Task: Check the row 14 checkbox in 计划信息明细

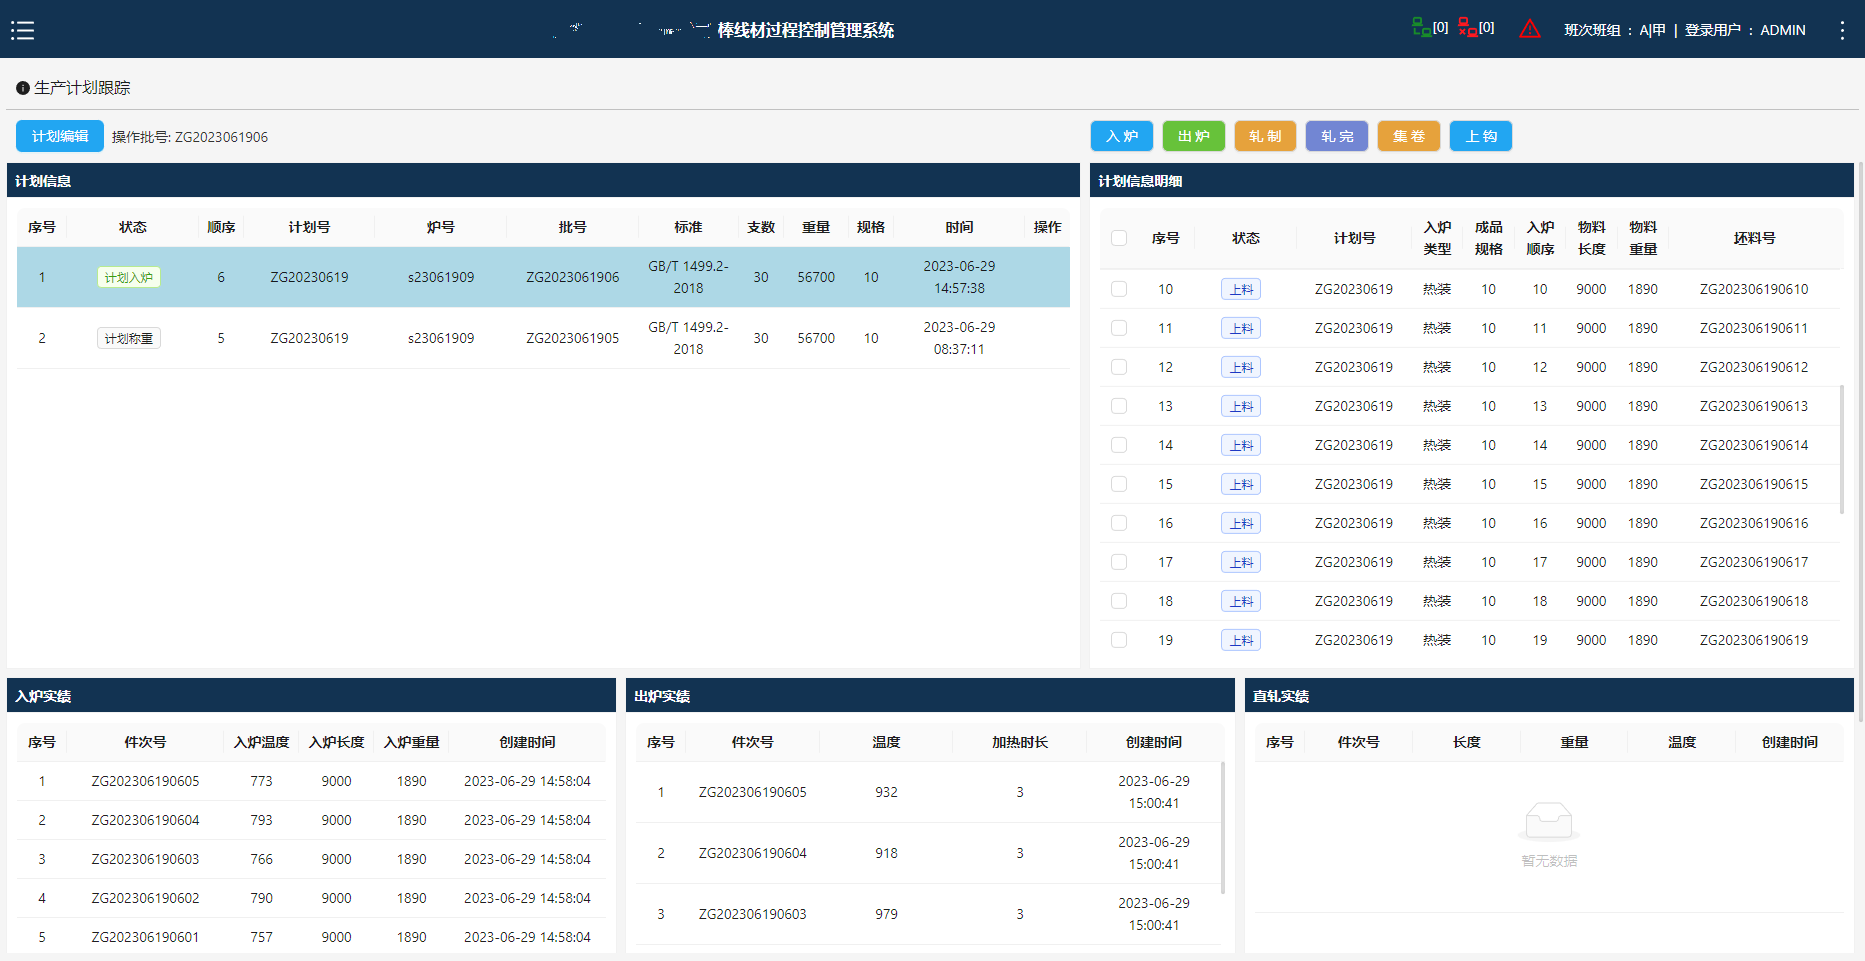Action: point(1119,445)
